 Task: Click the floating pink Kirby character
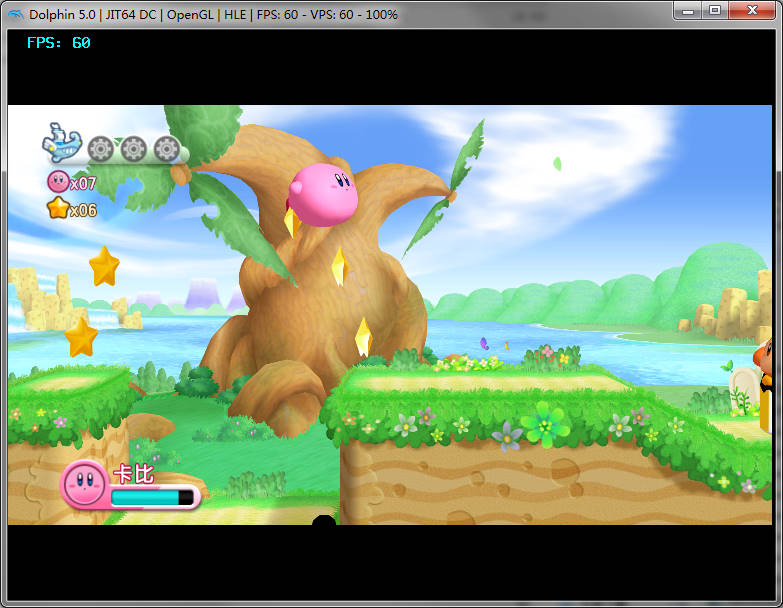click(323, 195)
